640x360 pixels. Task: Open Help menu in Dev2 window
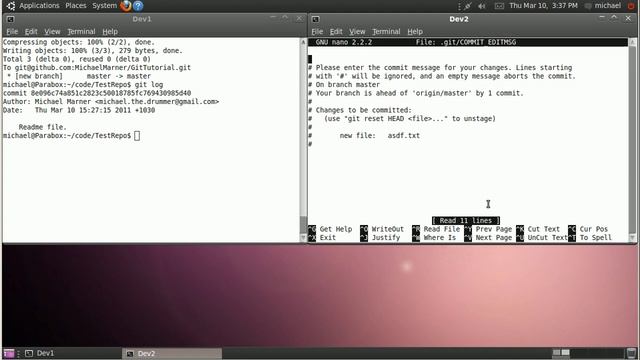pyautogui.click(x=415, y=31)
